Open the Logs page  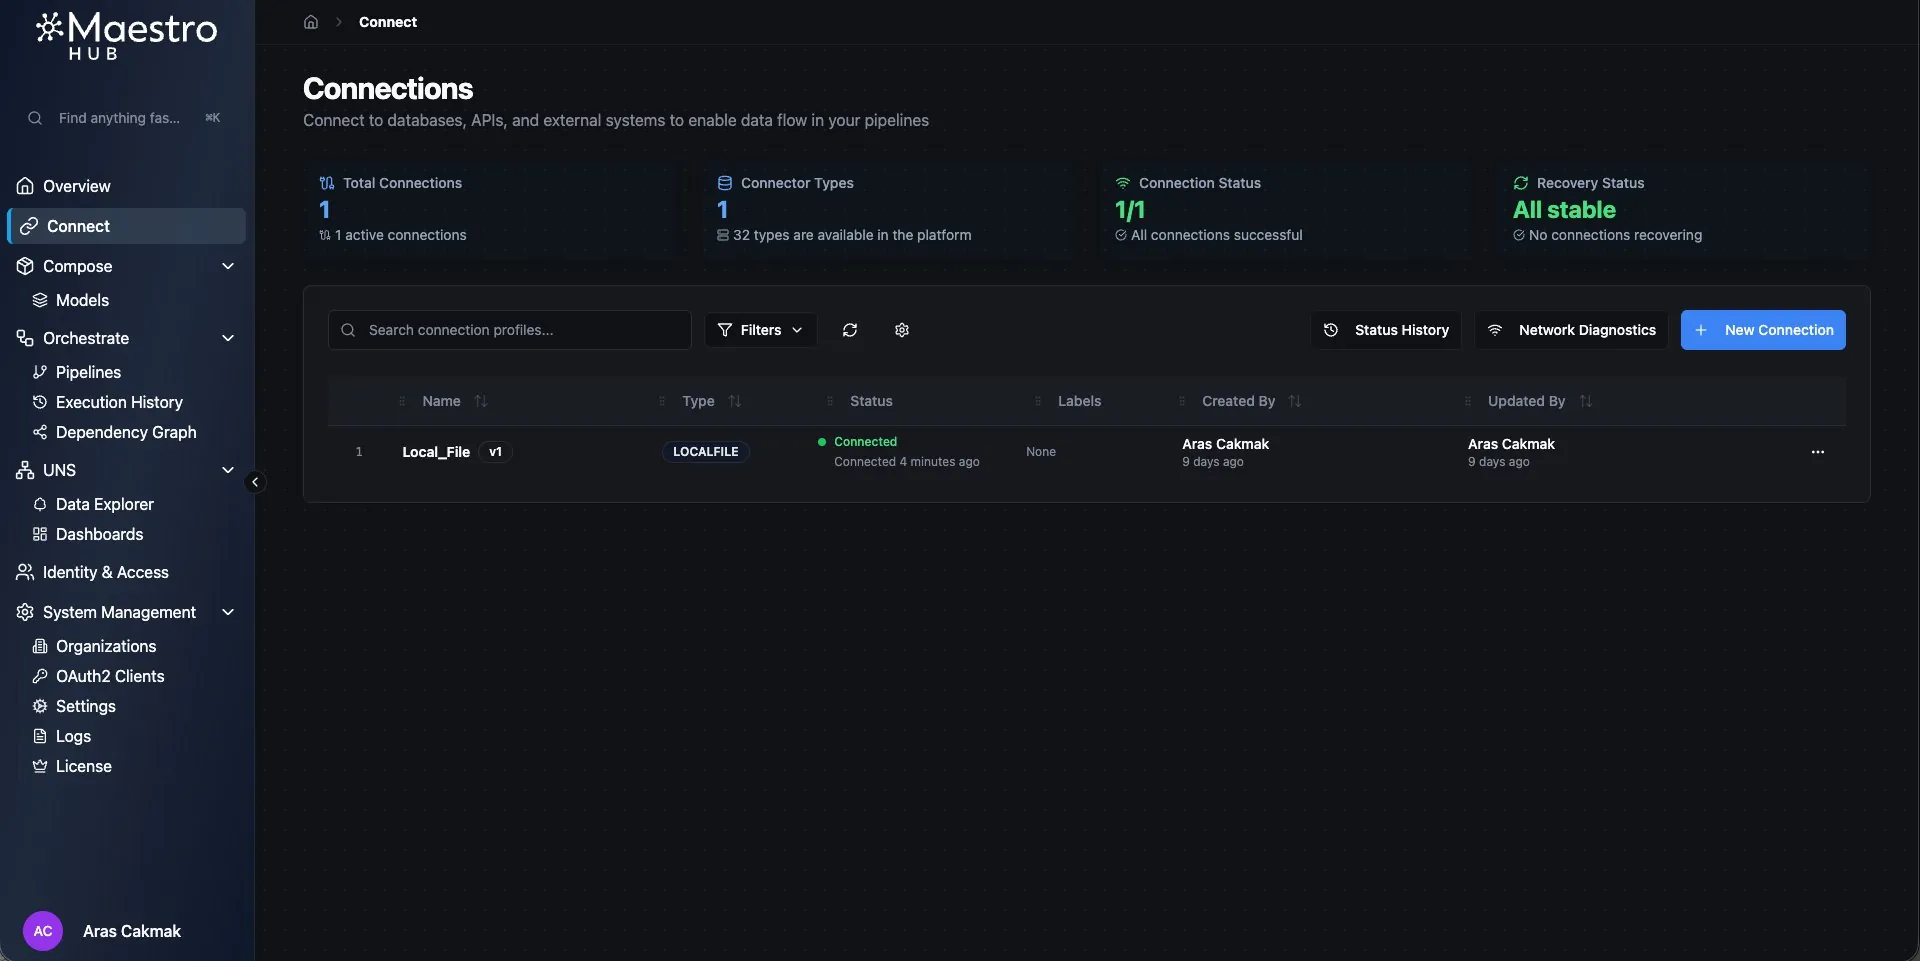[73, 736]
